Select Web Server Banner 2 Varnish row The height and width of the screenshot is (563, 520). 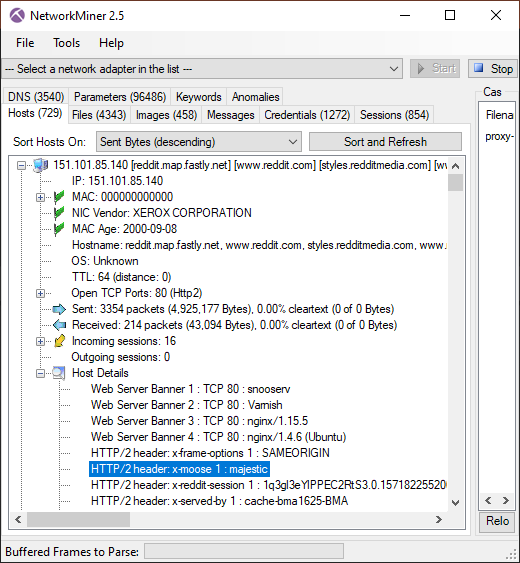click(187, 405)
